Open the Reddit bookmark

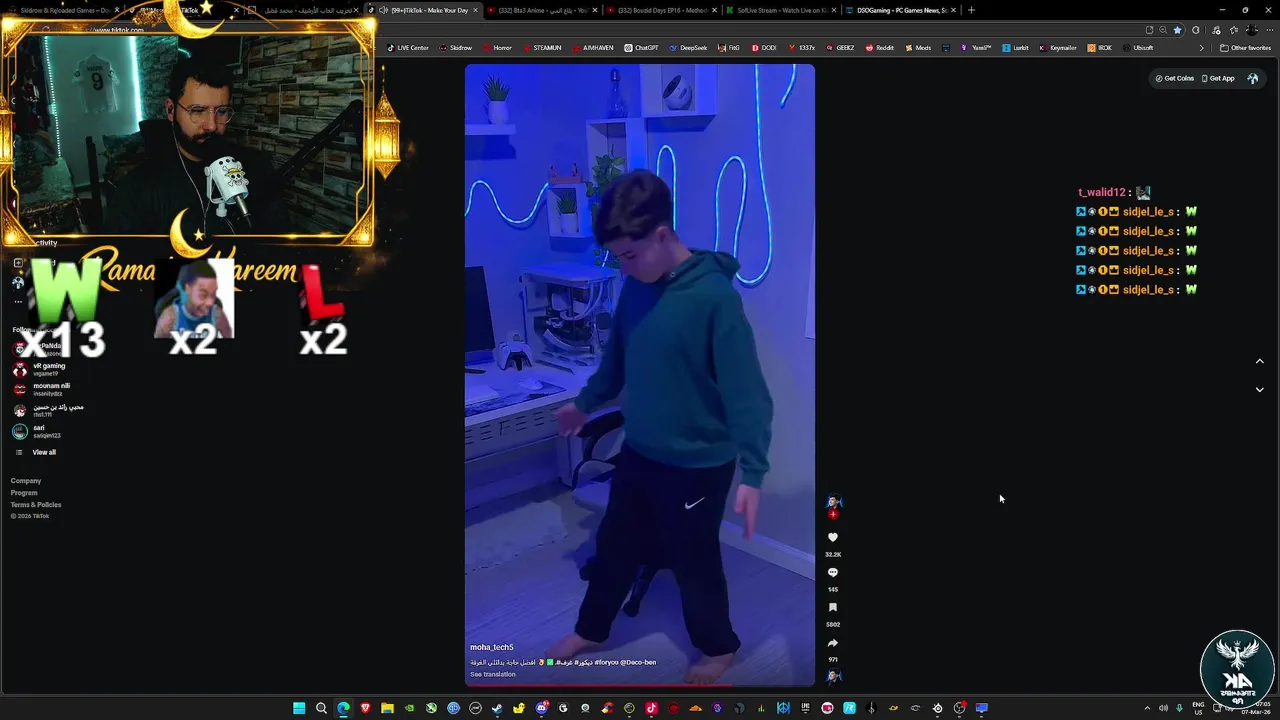(880, 48)
